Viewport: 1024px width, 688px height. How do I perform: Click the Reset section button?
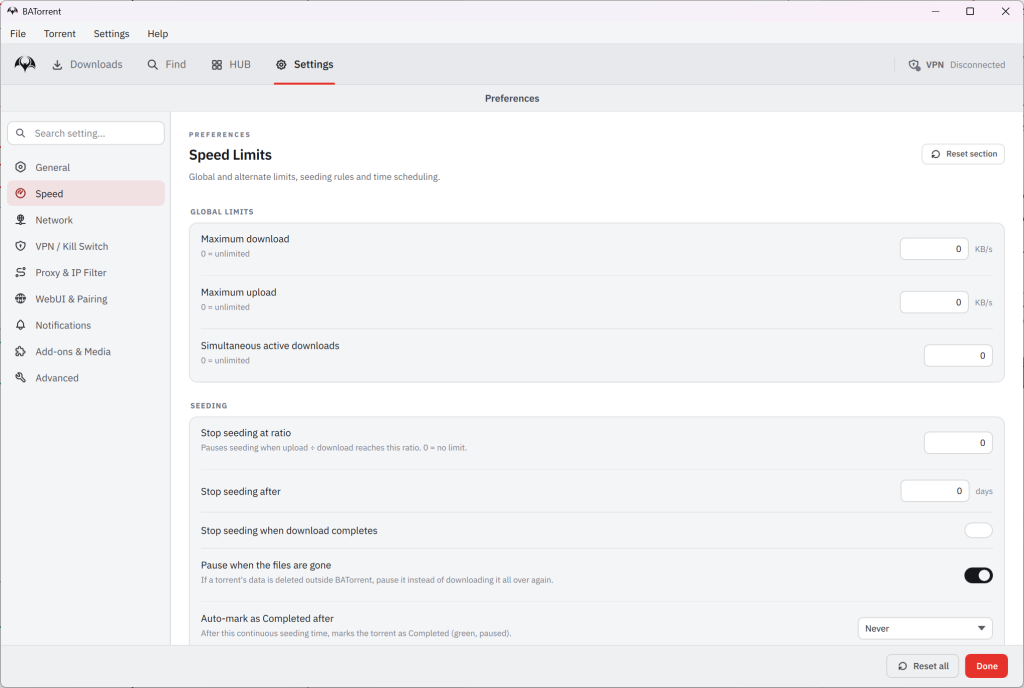coord(963,154)
